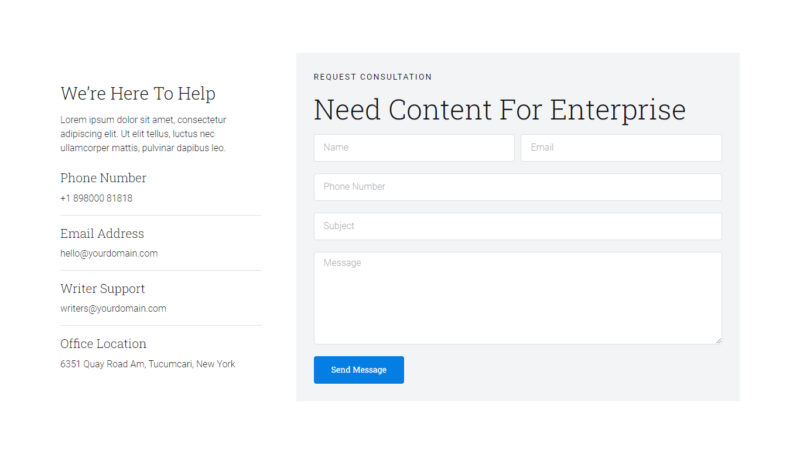The width and height of the screenshot is (800, 454).
Task: Click the Name input field
Action: click(x=413, y=148)
